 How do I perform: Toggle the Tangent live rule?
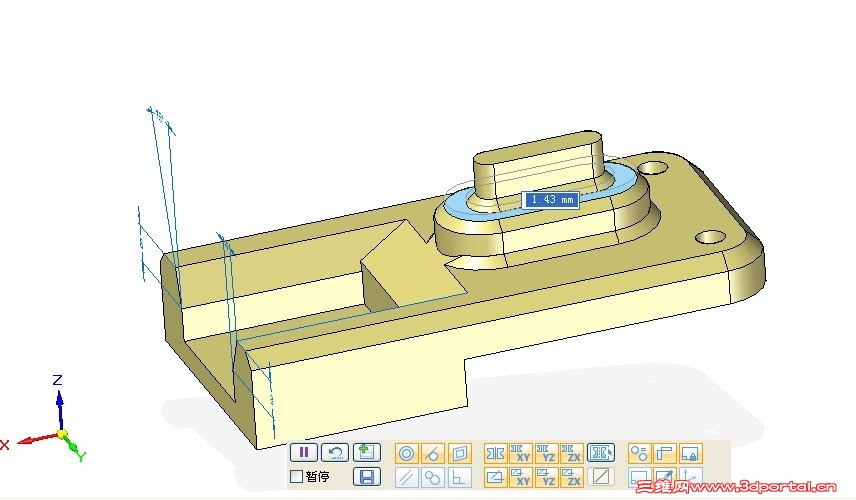tap(433, 453)
